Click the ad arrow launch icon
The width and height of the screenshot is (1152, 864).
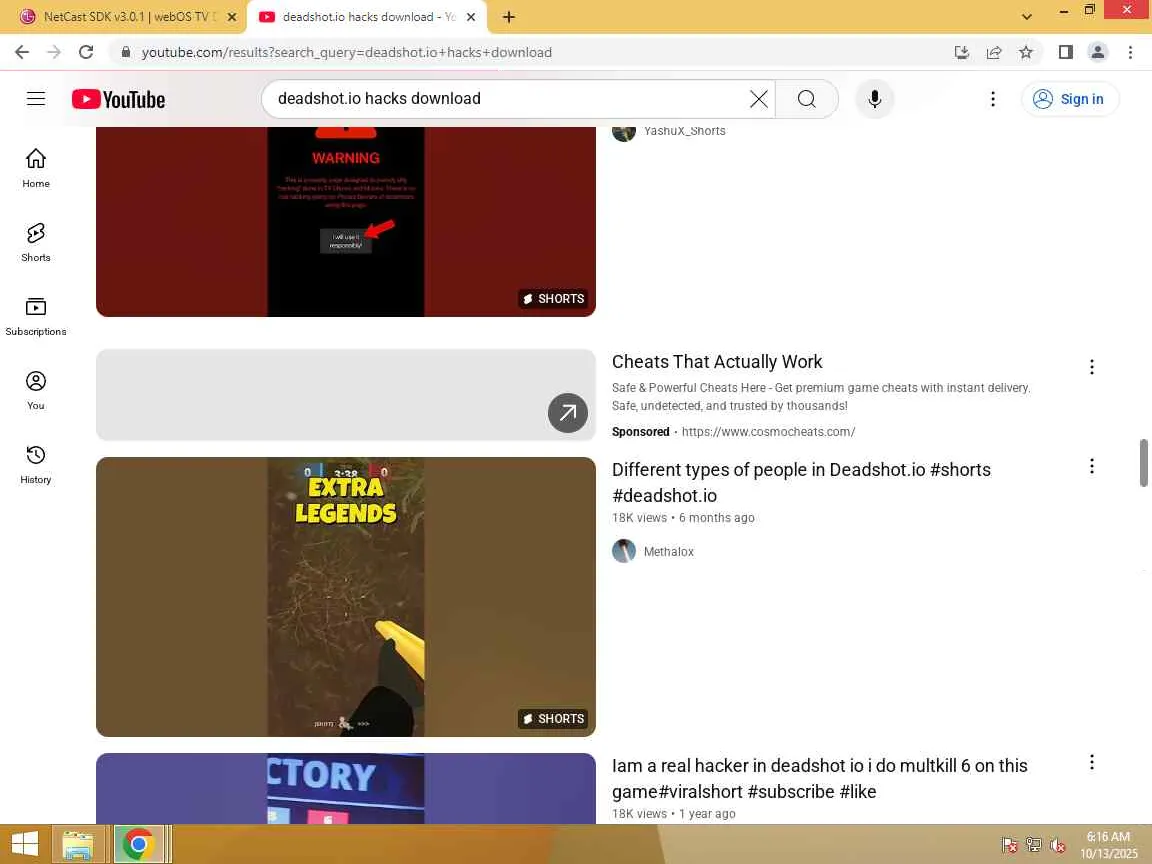(x=567, y=413)
